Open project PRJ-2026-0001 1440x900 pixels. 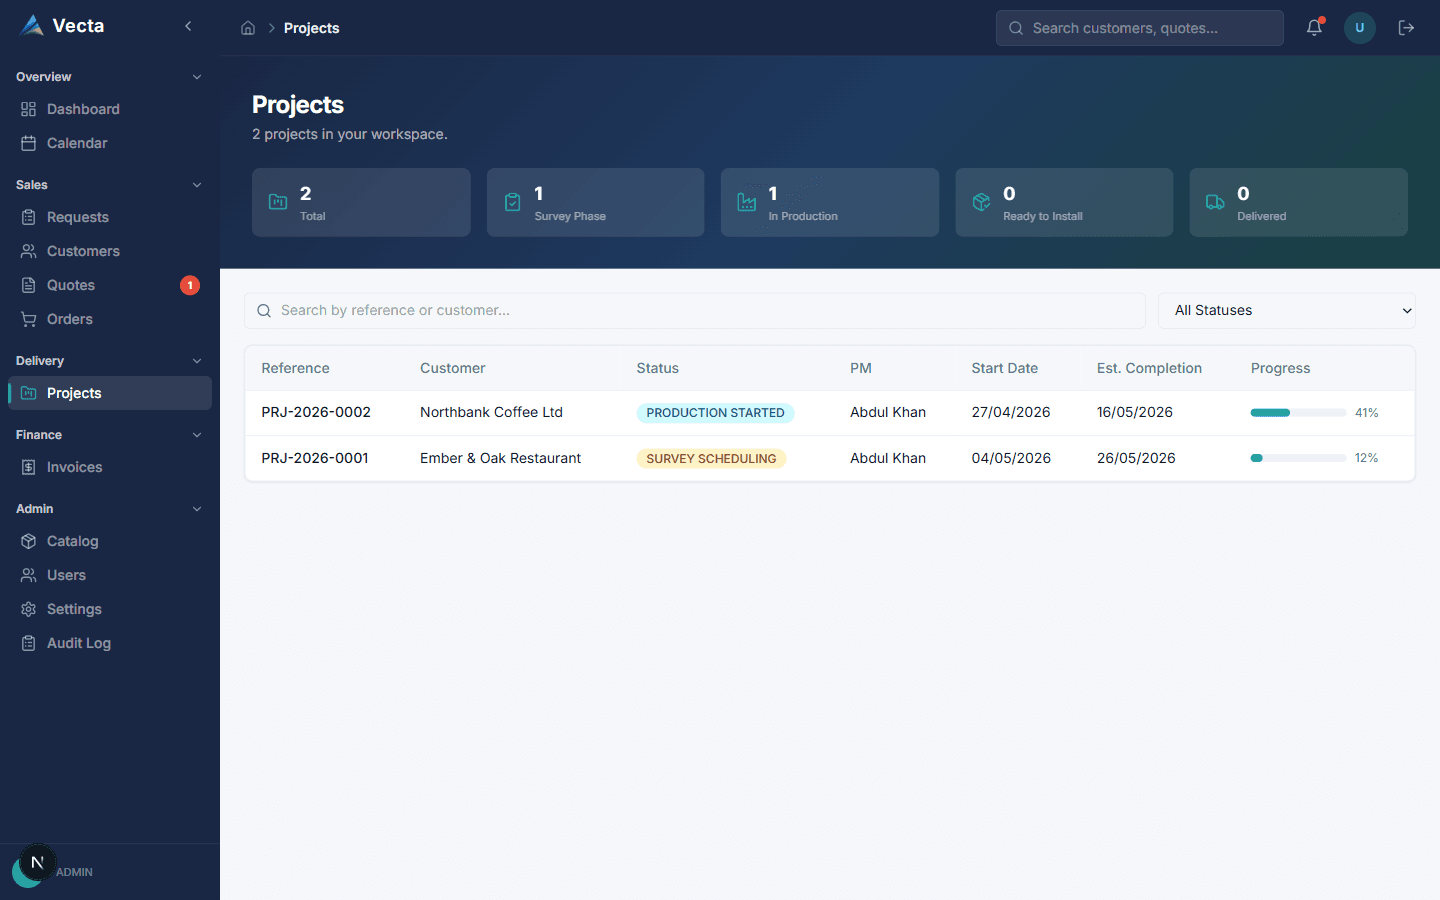point(315,458)
